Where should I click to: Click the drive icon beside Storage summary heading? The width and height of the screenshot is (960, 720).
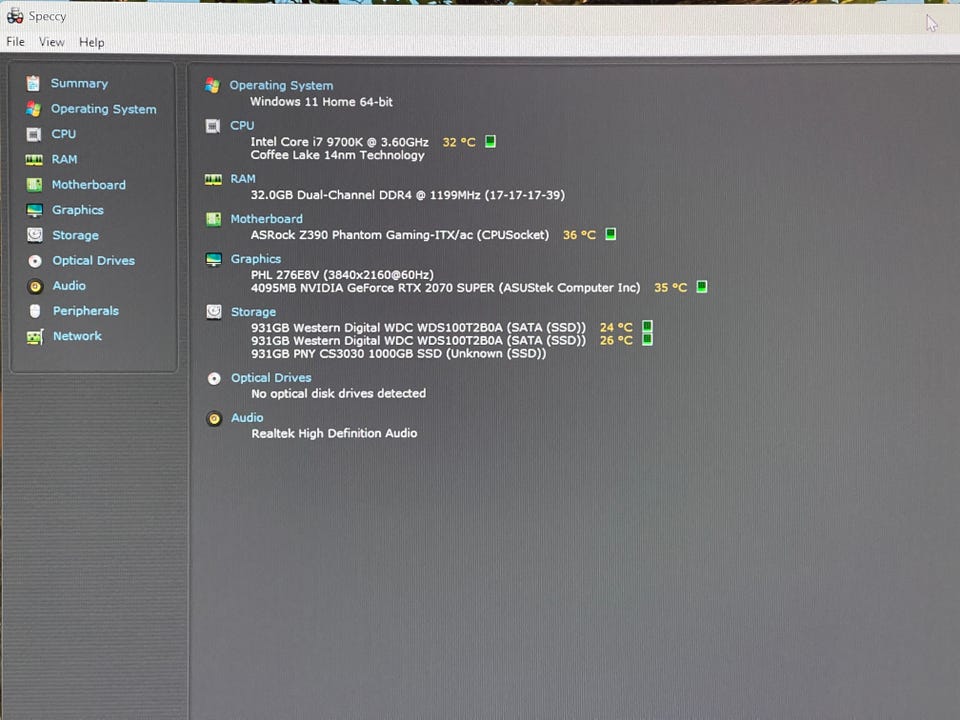(214, 312)
